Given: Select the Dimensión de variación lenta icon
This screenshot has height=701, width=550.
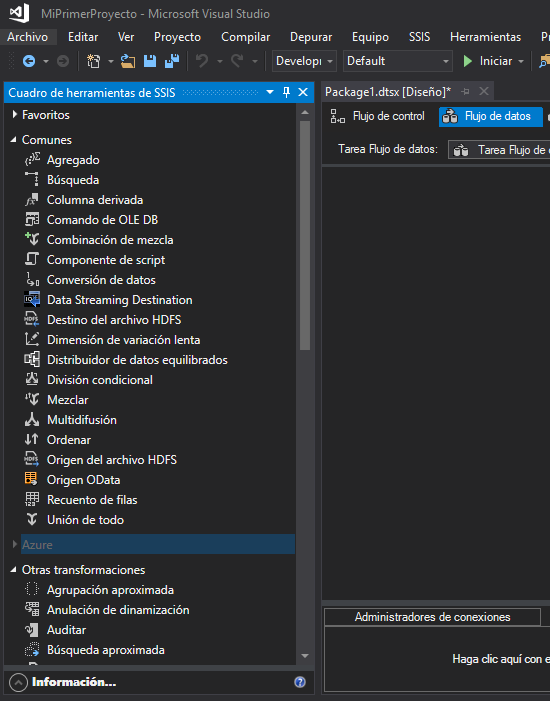Looking at the screenshot, I should [32, 340].
